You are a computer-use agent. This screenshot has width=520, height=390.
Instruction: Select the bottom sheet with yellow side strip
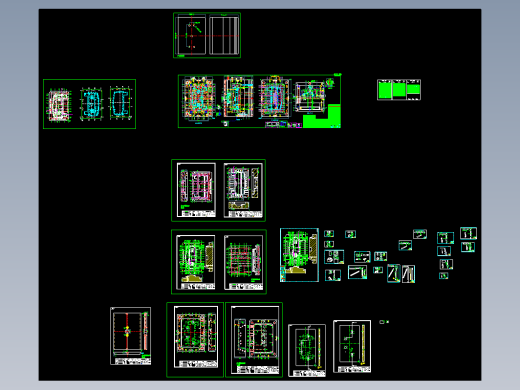click(352, 346)
